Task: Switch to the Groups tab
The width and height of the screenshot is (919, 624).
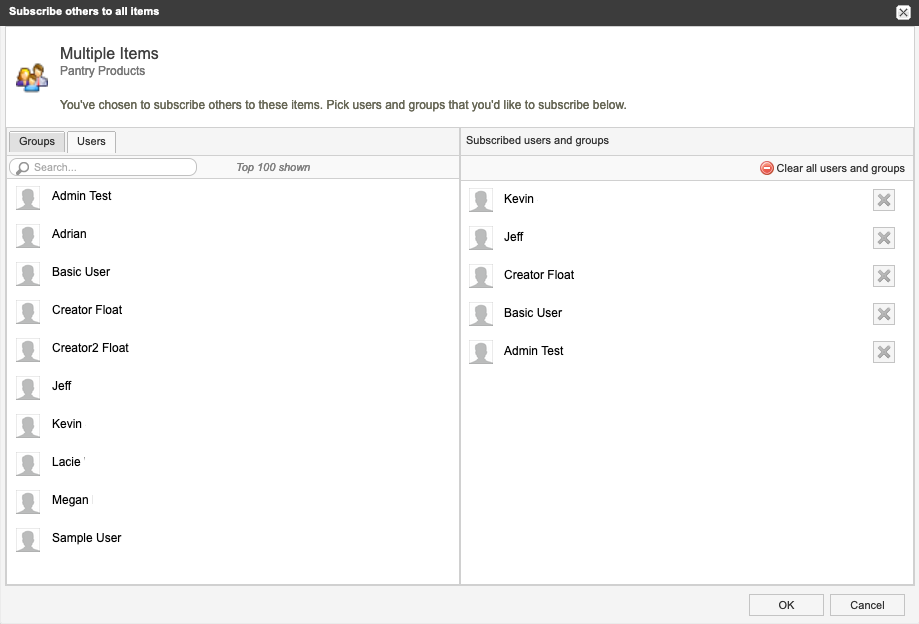Action: [x=37, y=142]
